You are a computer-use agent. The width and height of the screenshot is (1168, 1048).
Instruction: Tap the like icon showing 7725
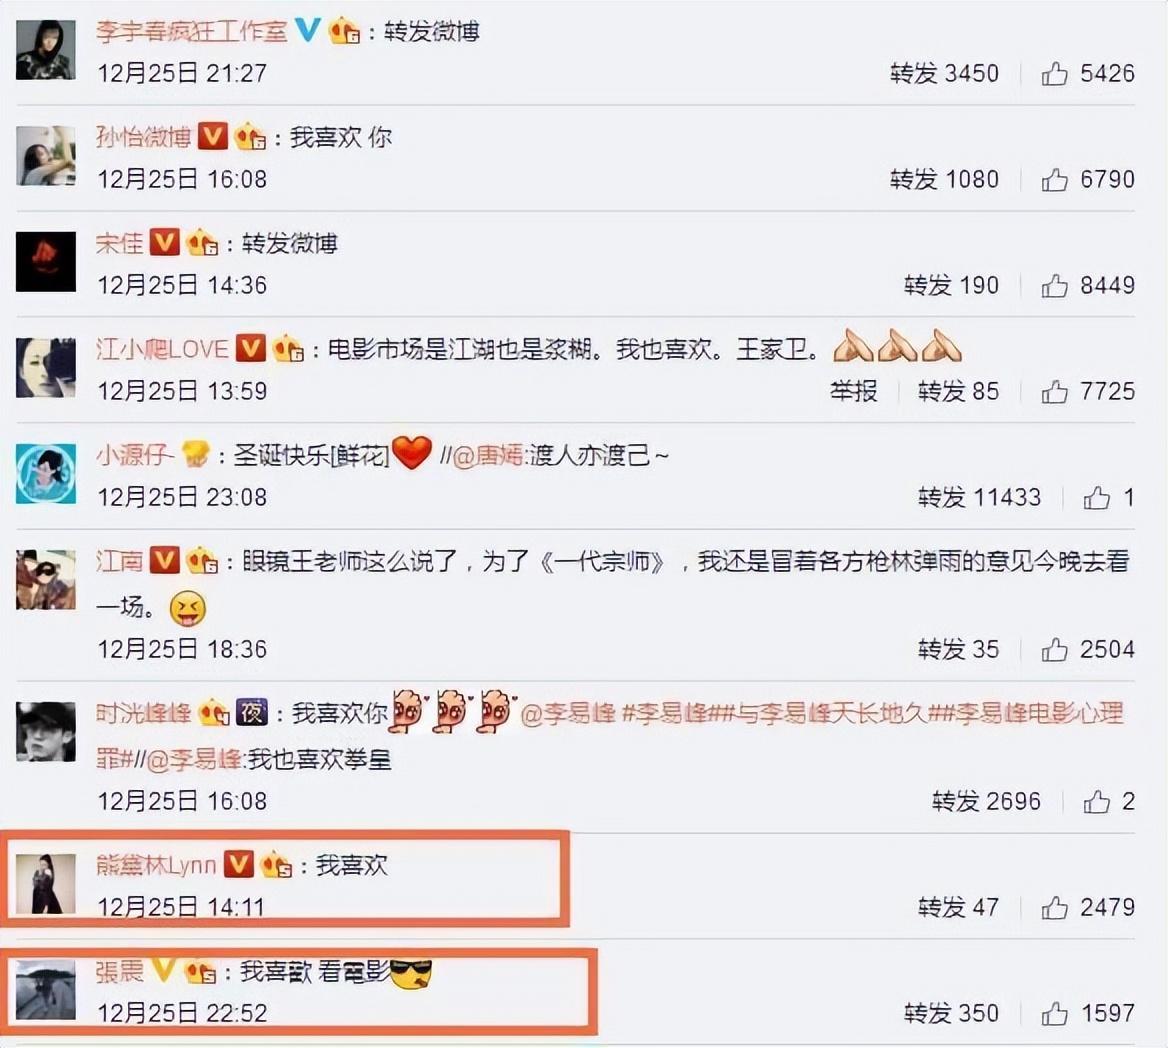click(x=1054, y=391)
